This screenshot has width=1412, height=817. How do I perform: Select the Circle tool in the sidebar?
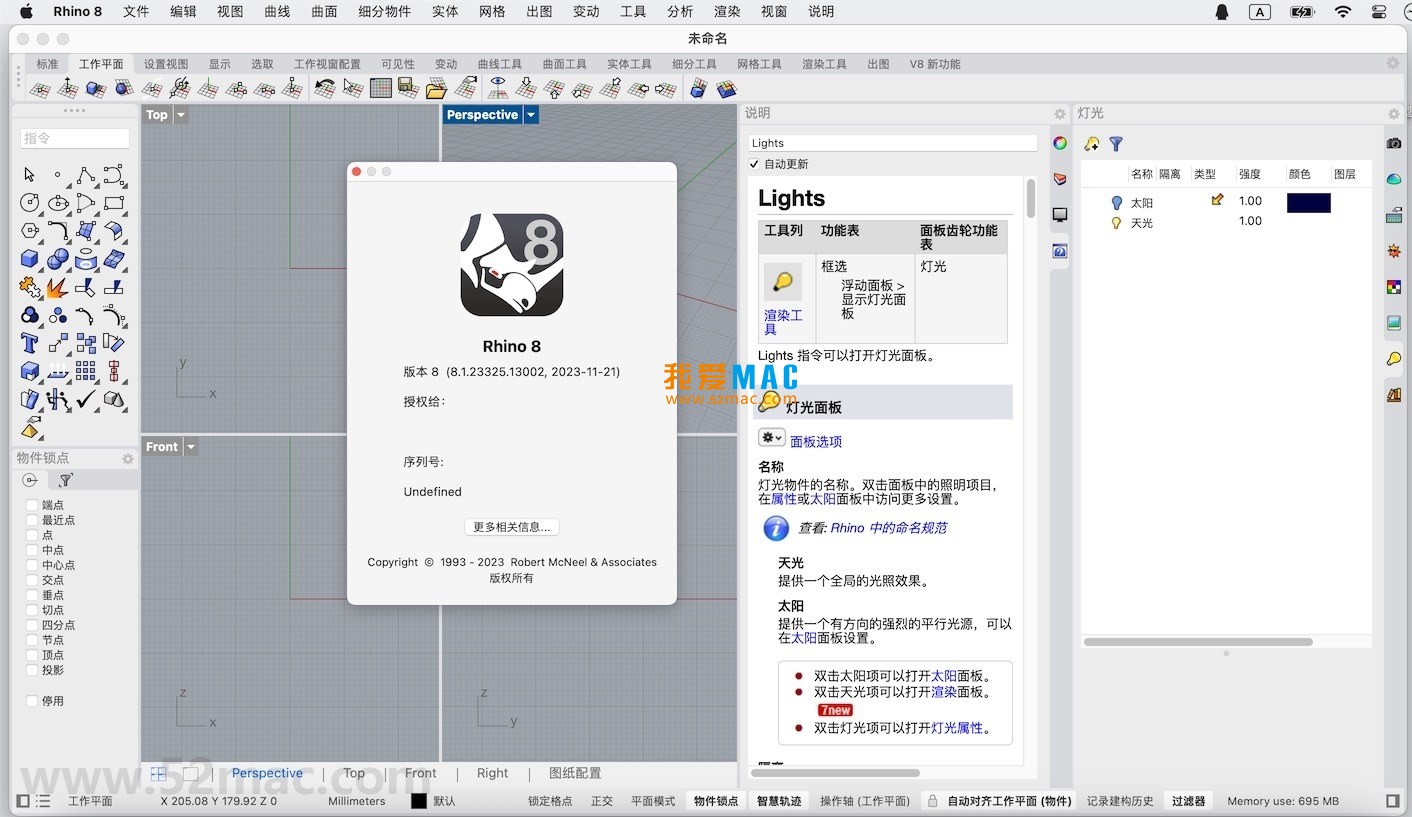[x=28, y=202]
